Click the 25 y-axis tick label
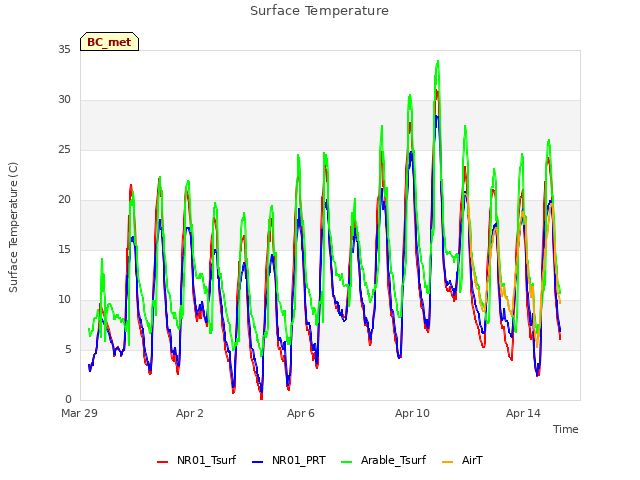This screenshot has height=480, width=640. click(64, 150)
